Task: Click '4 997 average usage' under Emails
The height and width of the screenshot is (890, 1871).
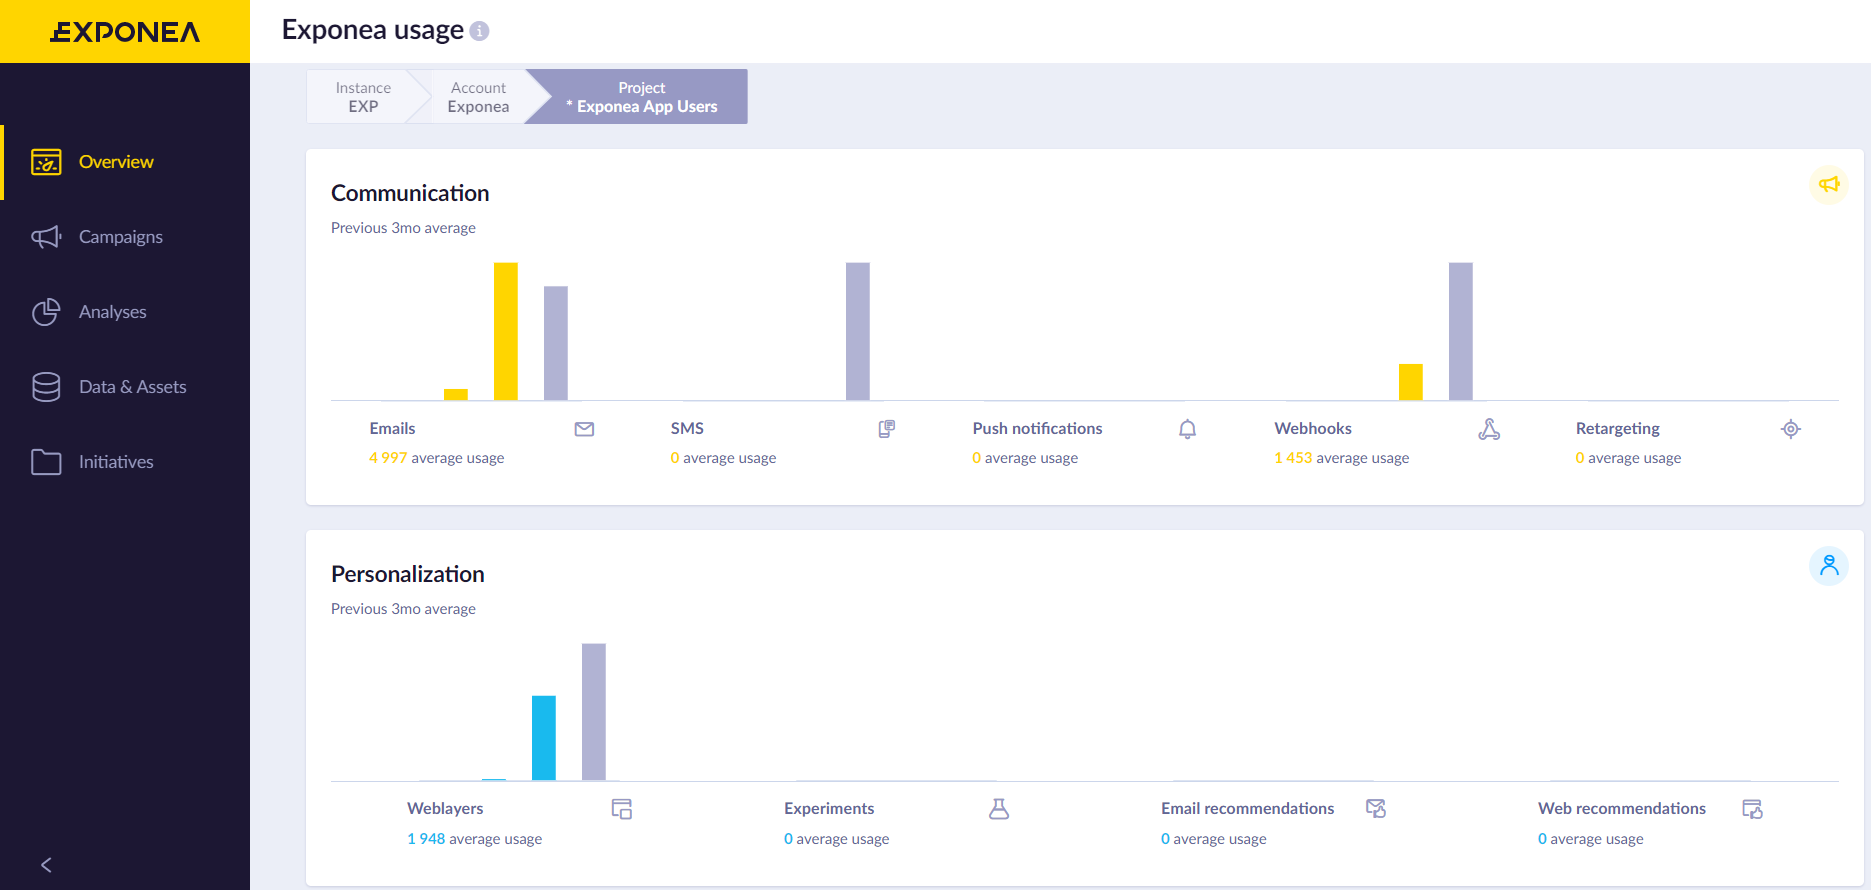Action: (436, 458)
